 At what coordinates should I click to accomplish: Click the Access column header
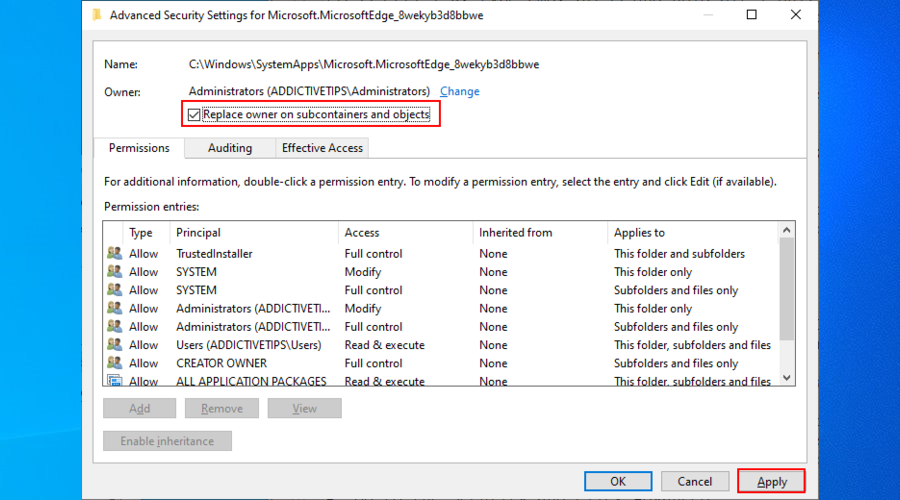pyautogui.click(x=406, y=232)
